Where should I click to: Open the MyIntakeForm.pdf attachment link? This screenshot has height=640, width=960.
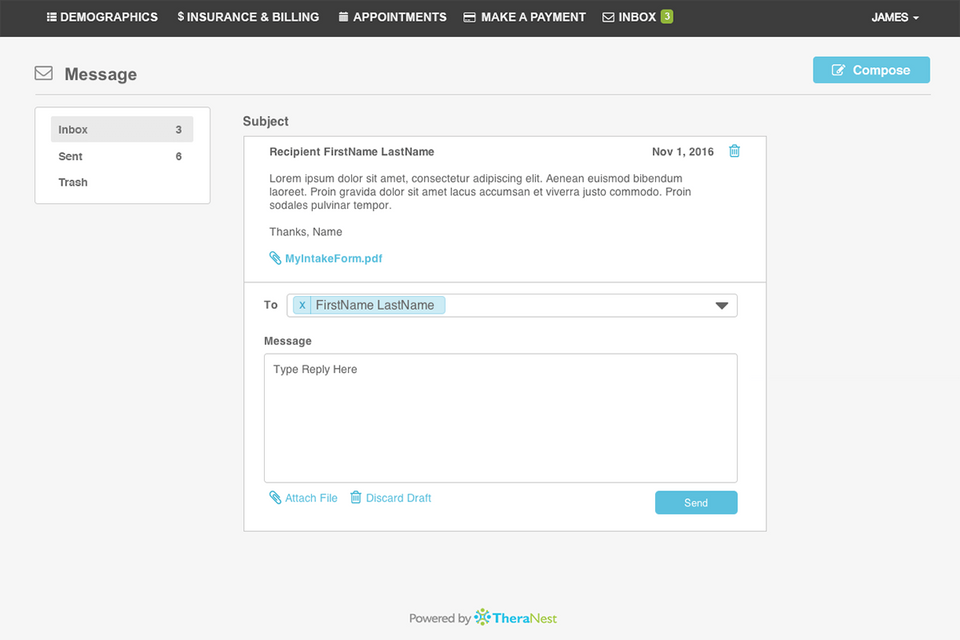(333, 258)
